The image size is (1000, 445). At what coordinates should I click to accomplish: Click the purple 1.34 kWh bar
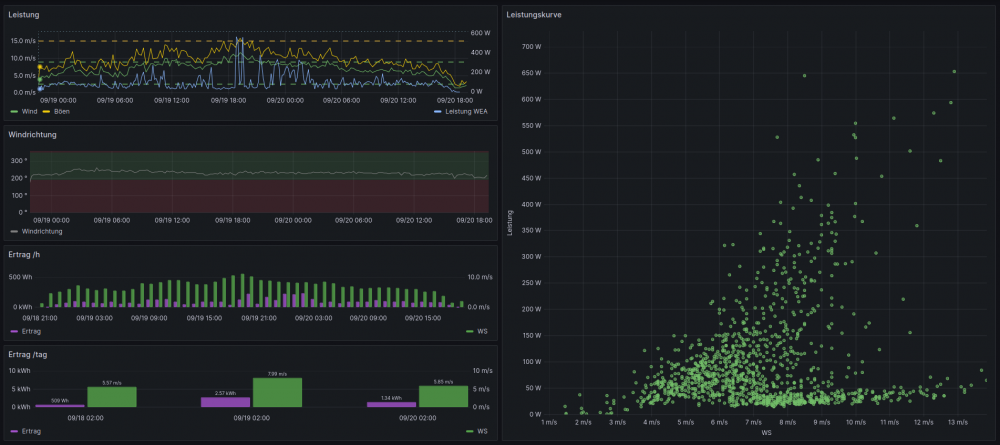[392, 404]
